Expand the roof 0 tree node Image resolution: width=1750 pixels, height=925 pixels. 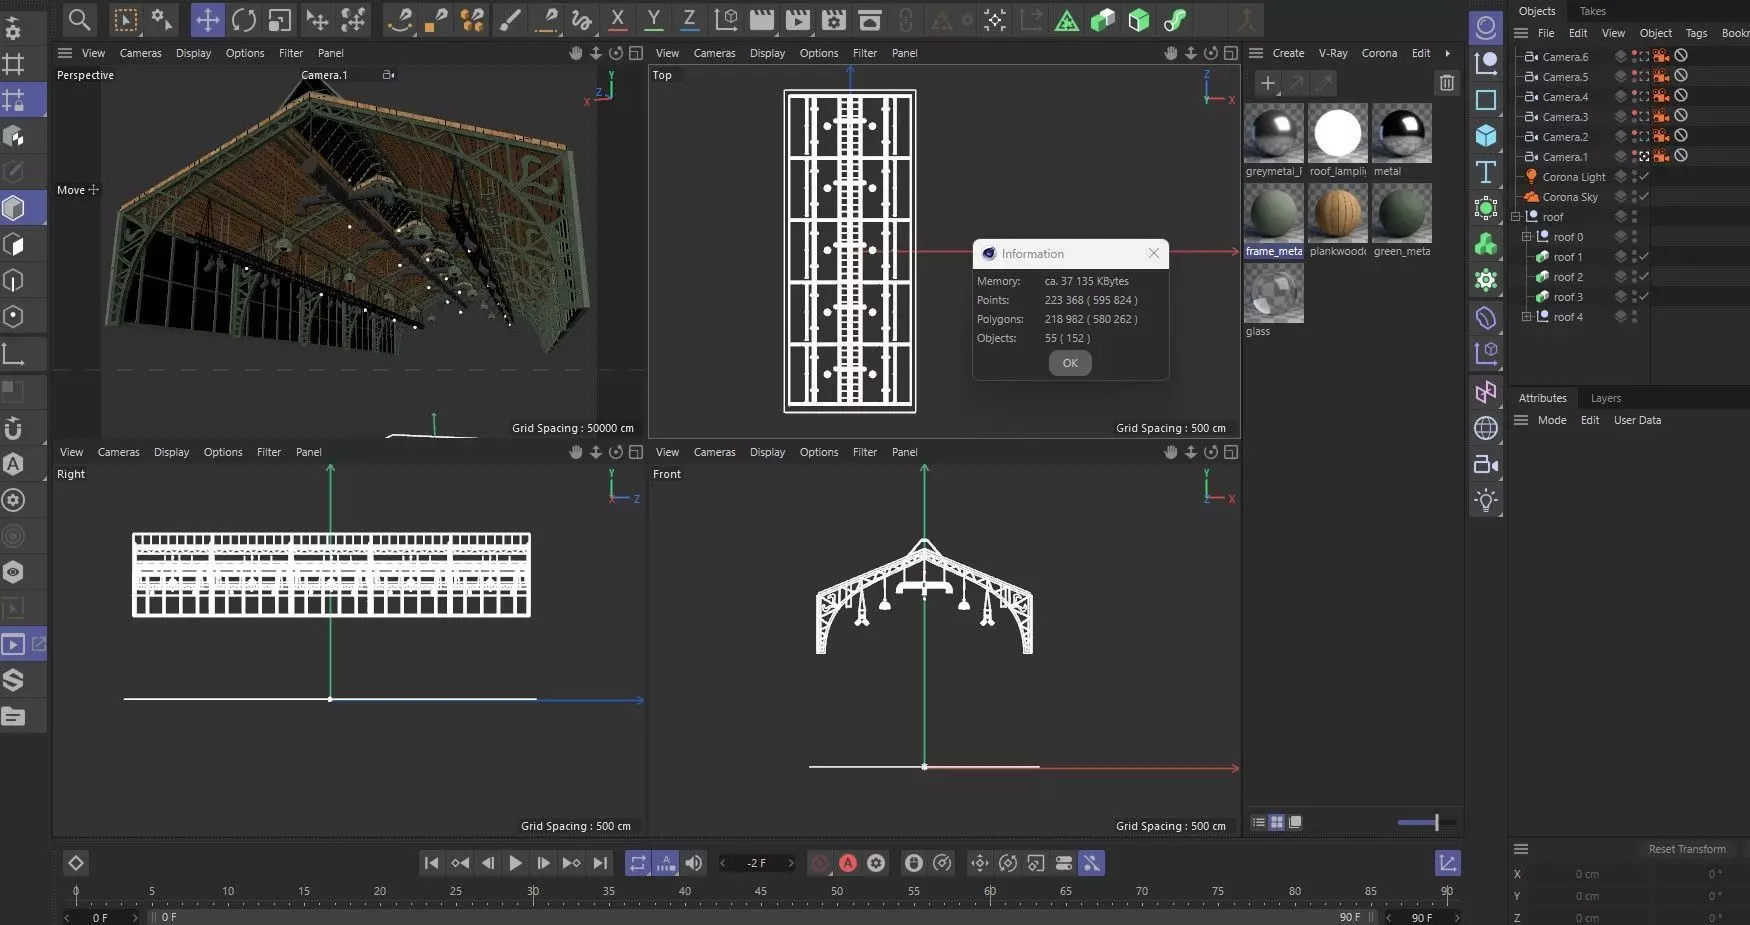click(x=1526, y=237)
